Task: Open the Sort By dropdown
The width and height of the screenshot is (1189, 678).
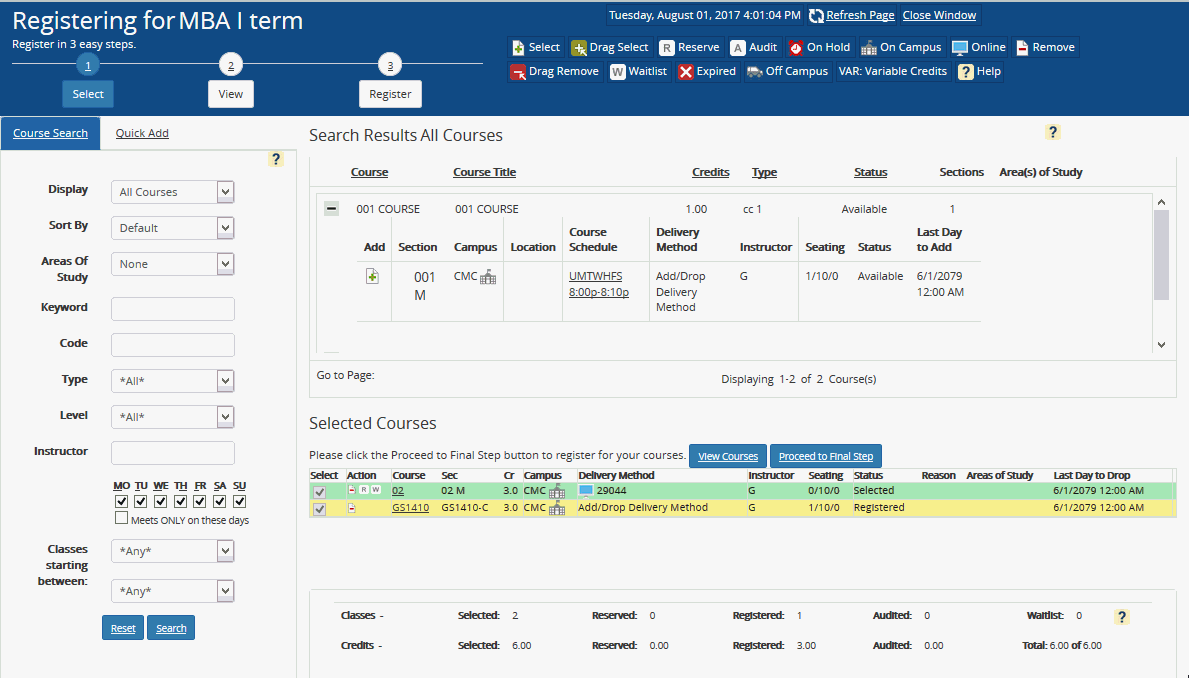Action: click(x=172, y=228)
